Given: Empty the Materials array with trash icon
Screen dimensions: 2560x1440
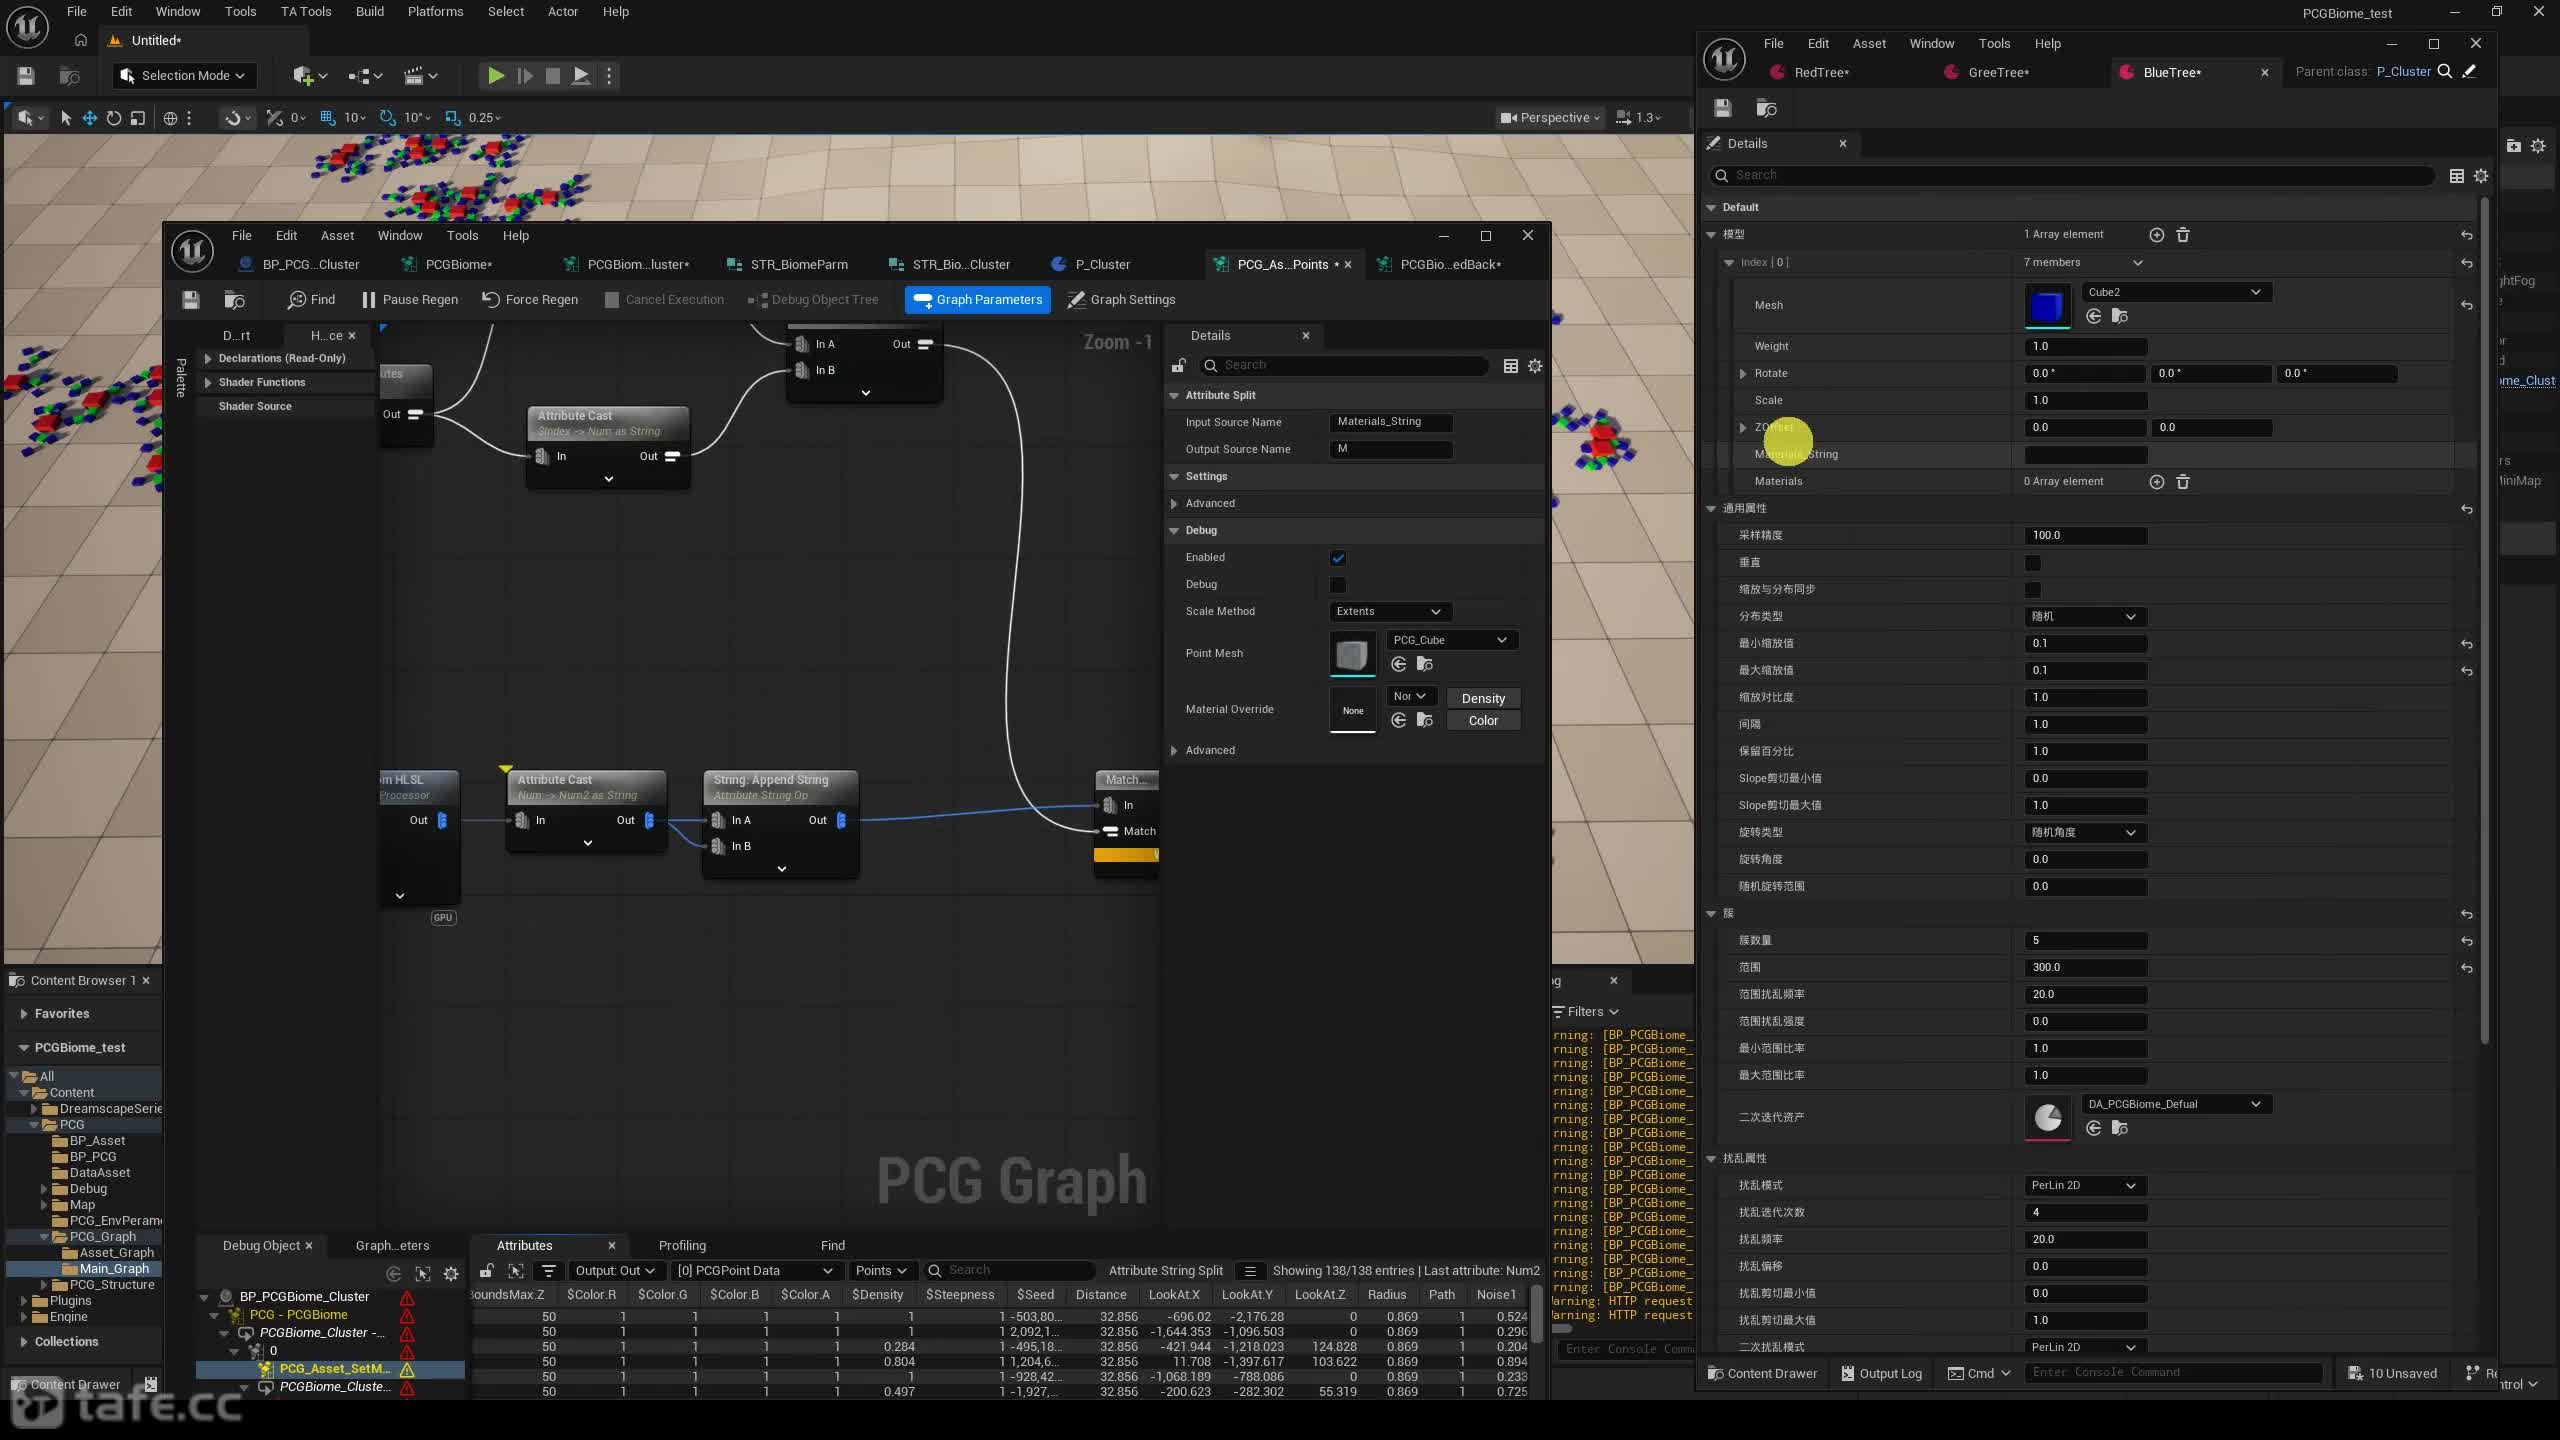Looking at the screenshot, I should 2183,482.
